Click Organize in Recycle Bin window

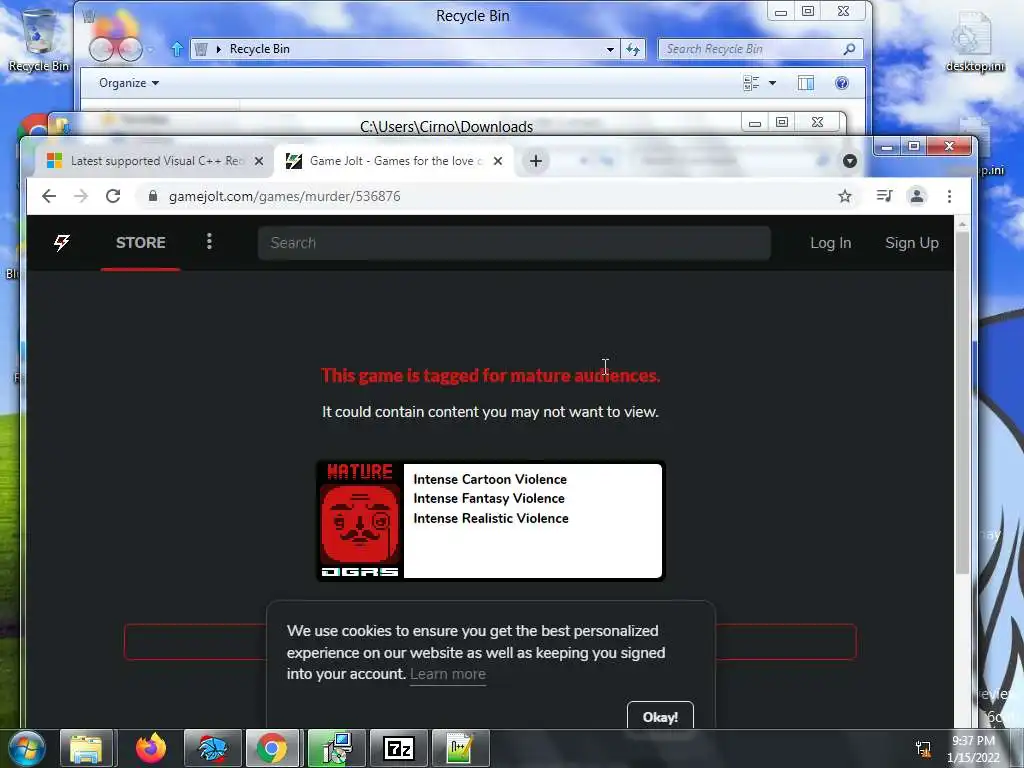tap(129, 83)
